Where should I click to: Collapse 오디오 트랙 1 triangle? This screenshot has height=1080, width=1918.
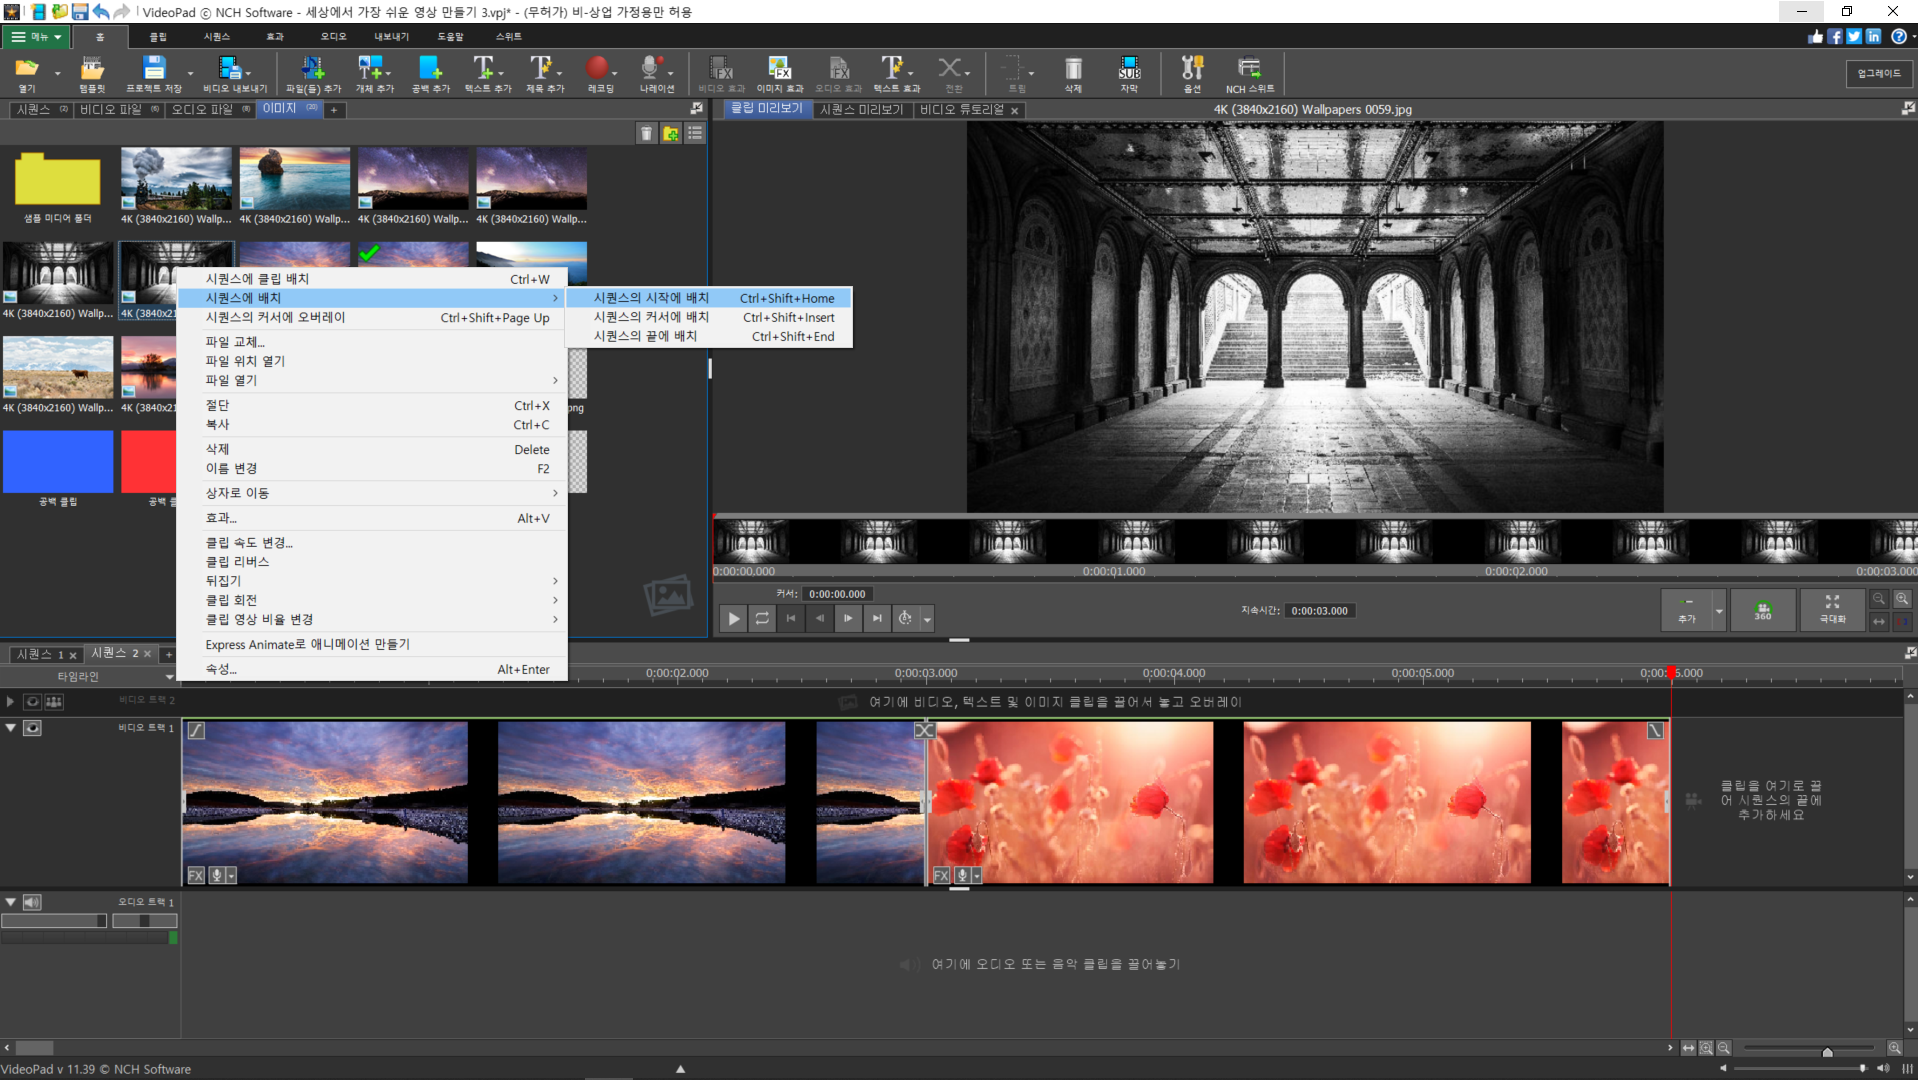click(11, 902)
